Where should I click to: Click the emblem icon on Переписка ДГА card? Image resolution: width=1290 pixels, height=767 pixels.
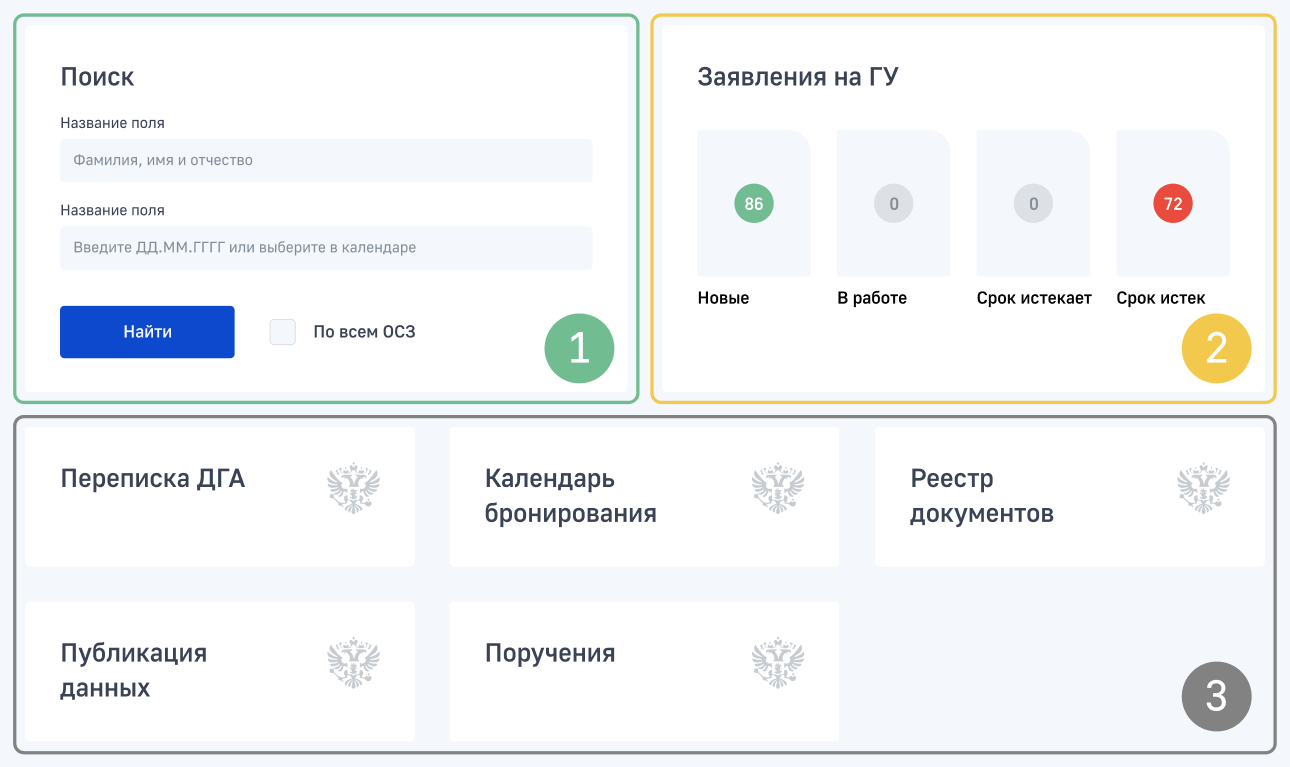354,489
